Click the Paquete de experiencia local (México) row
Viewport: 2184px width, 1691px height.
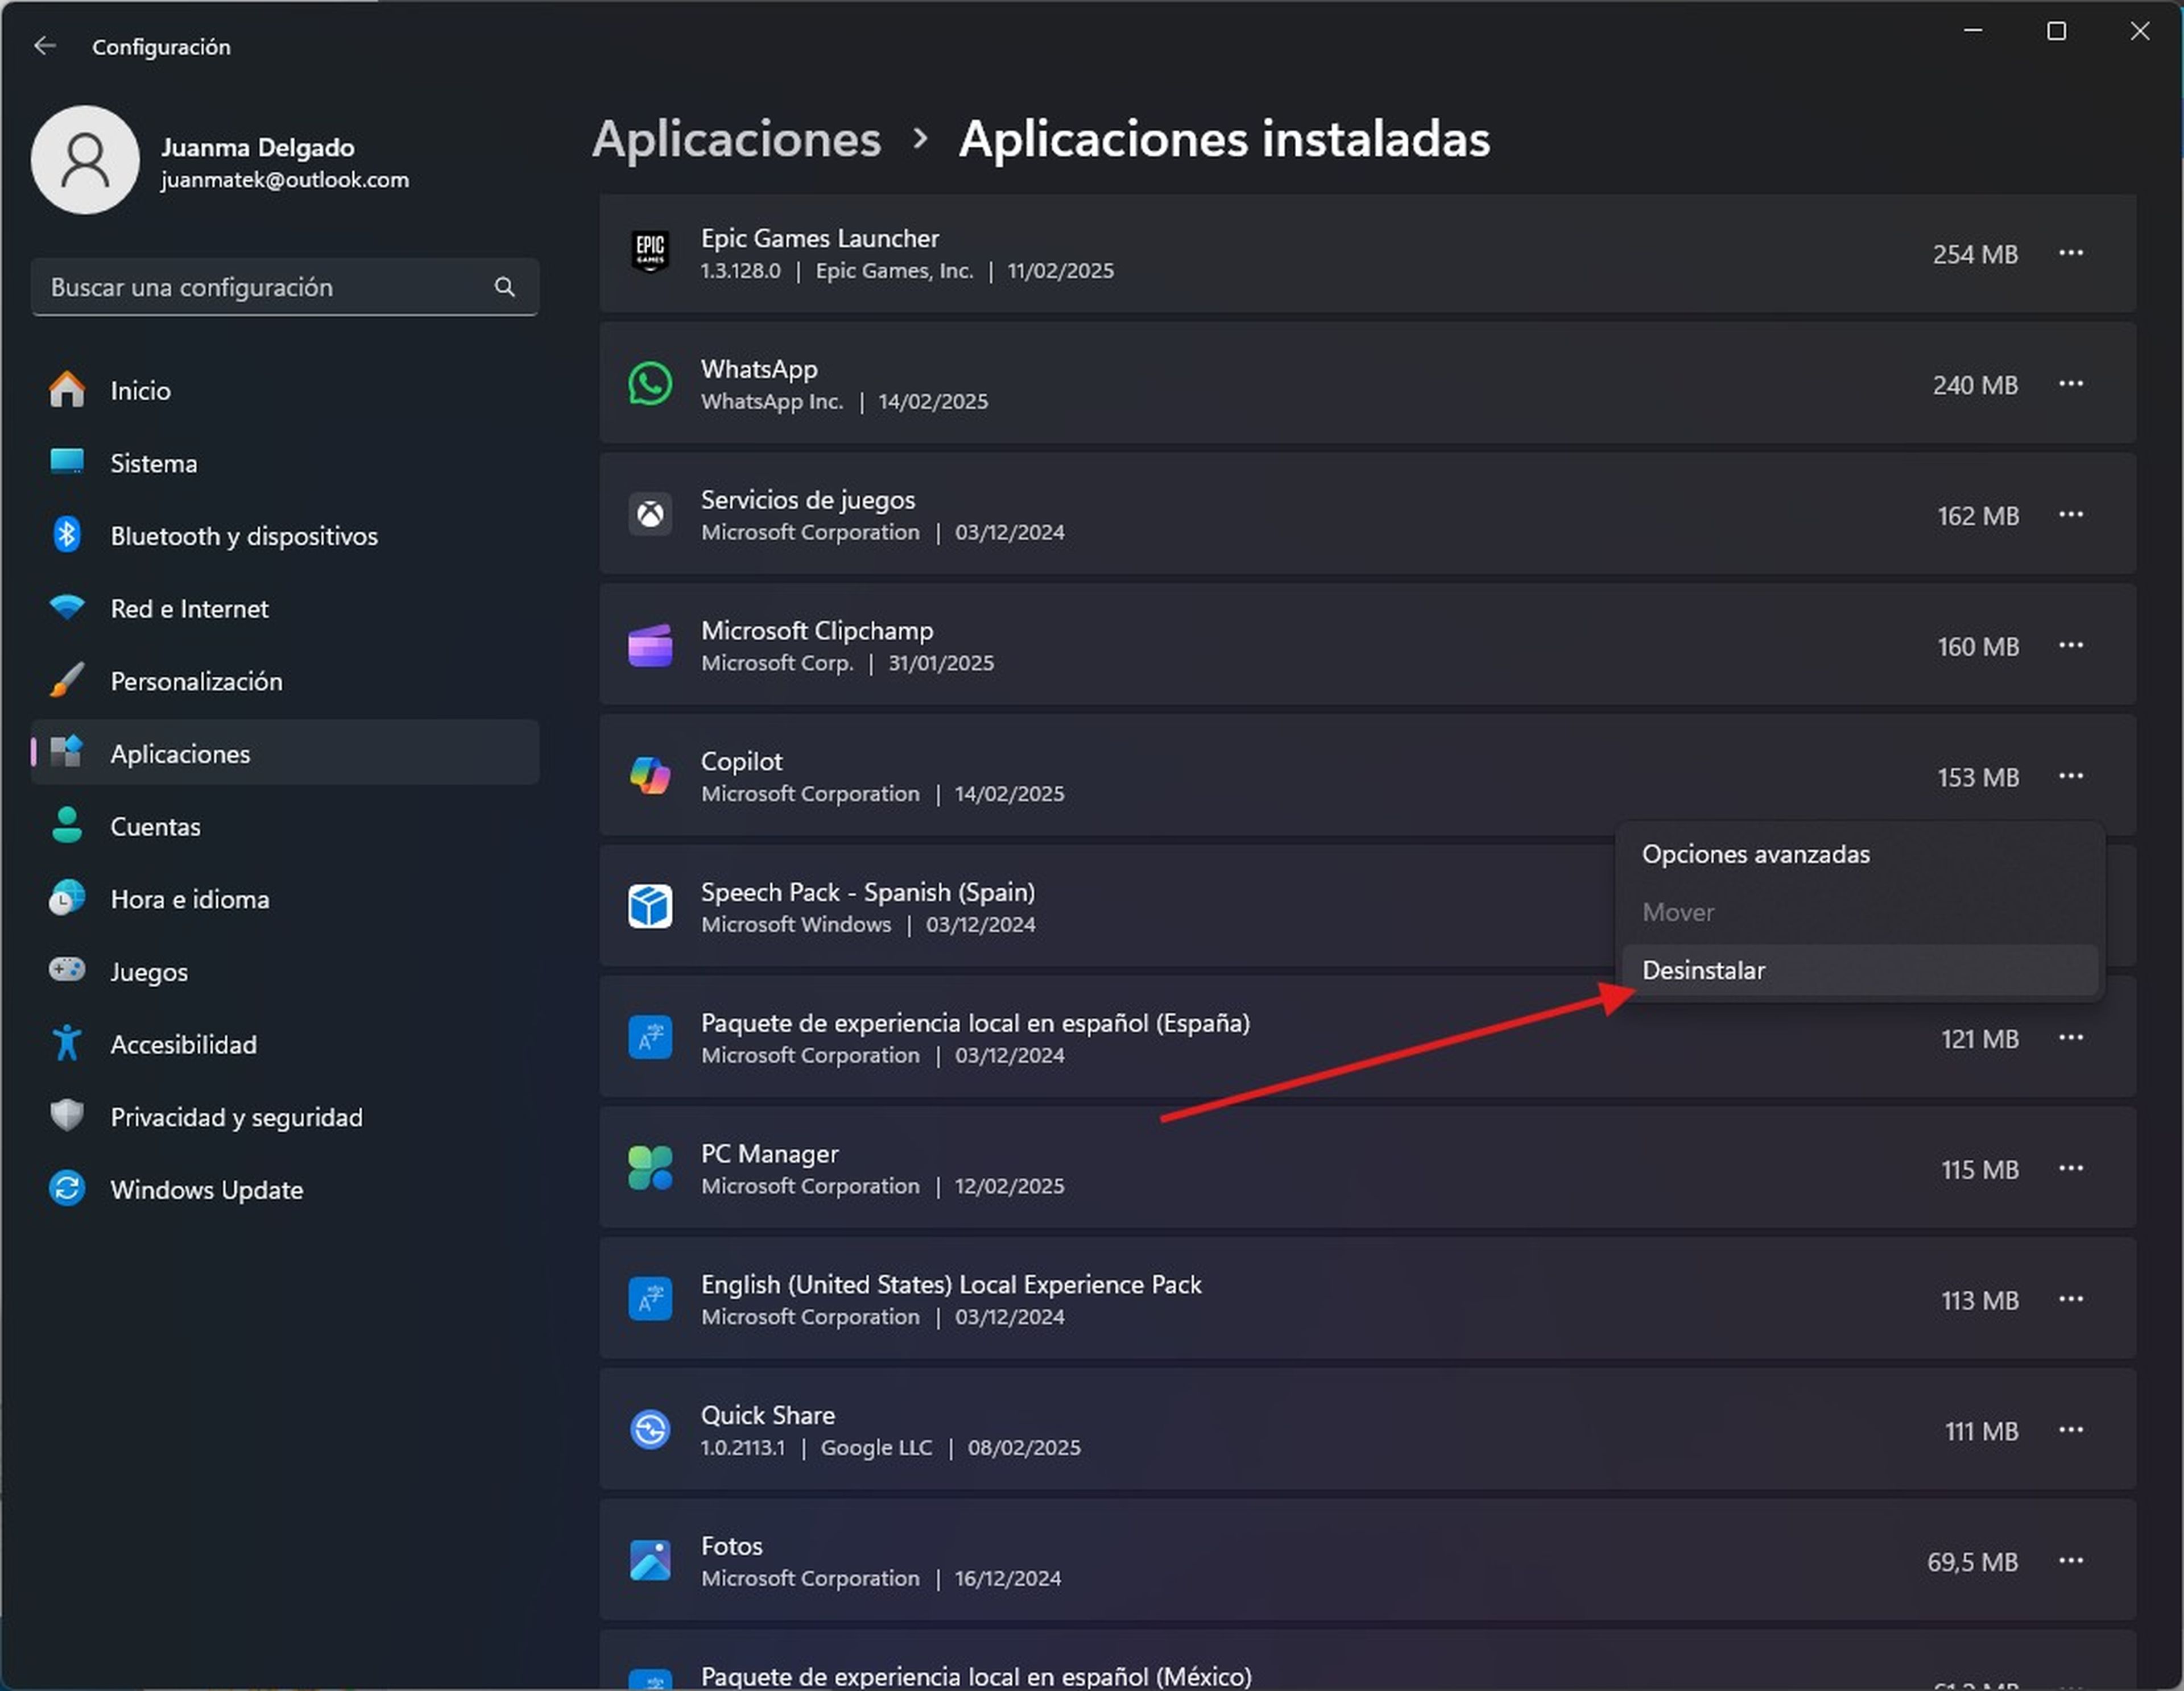(x=1368, y=1660)
